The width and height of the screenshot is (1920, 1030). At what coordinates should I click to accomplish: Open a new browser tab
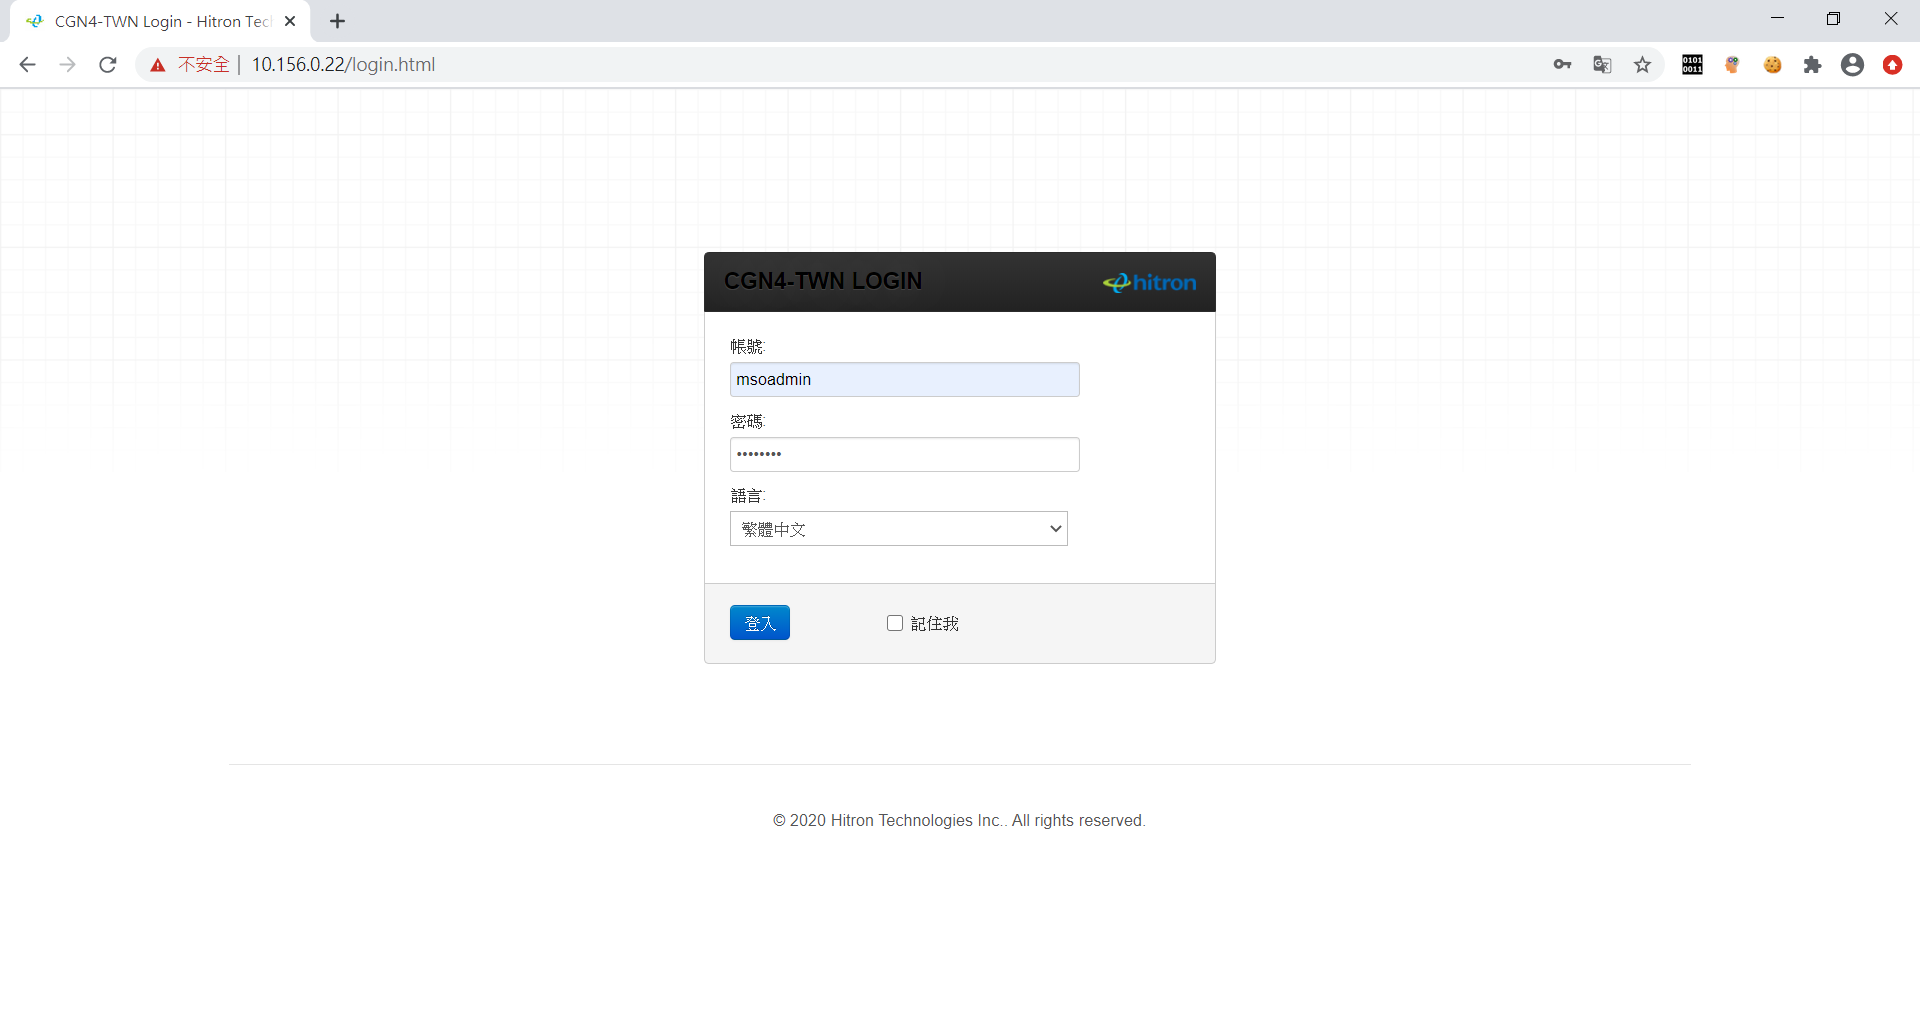pyautogui.click(x=338, y=21)
